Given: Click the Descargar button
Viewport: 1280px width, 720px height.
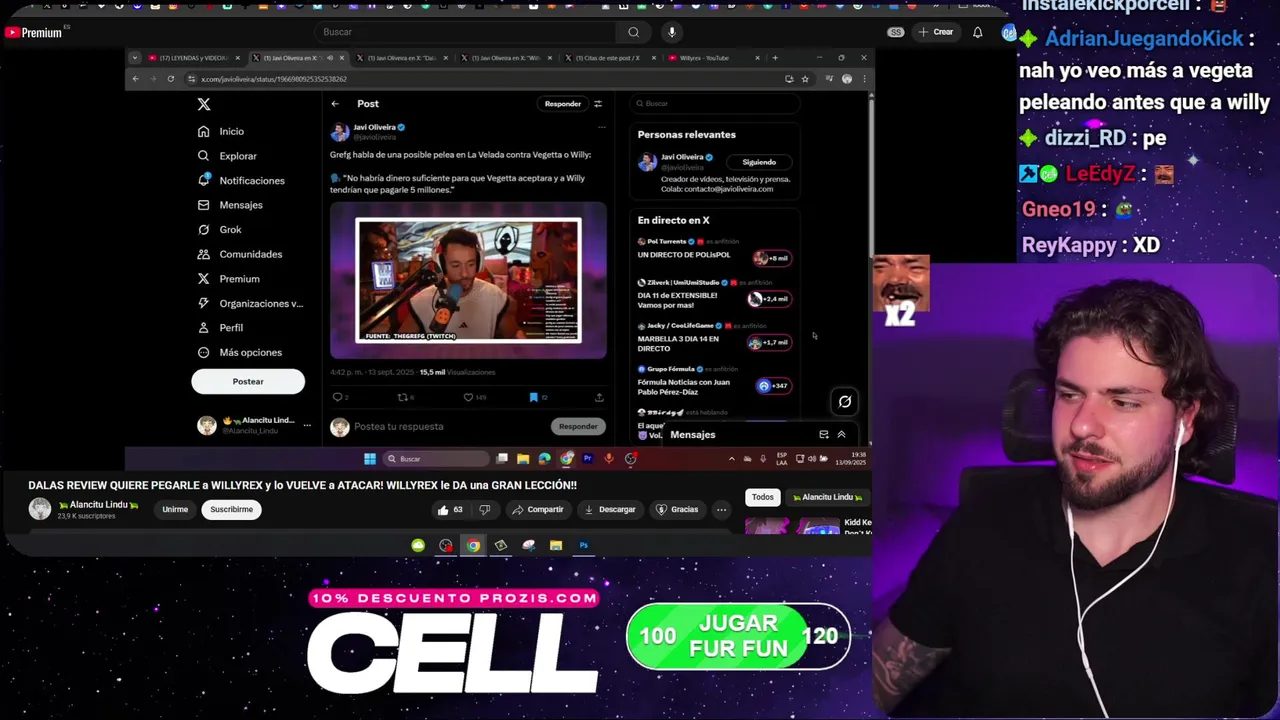Looking at the screenshot, I should click(x=610, y=510).
